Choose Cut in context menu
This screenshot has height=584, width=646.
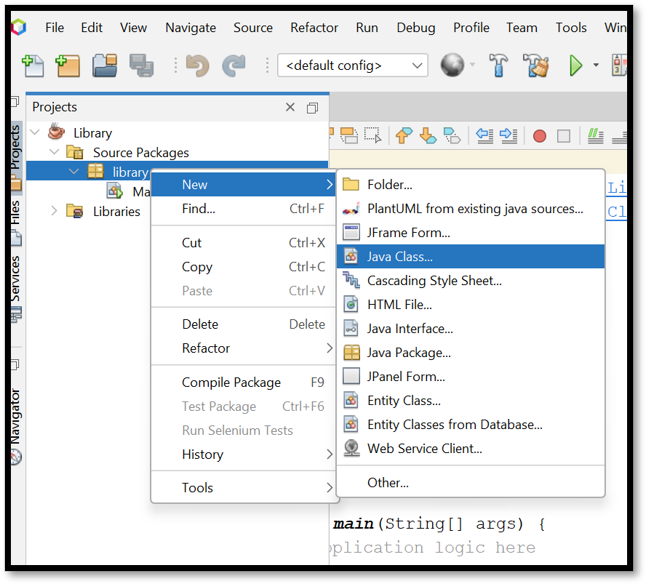[245, 243]
